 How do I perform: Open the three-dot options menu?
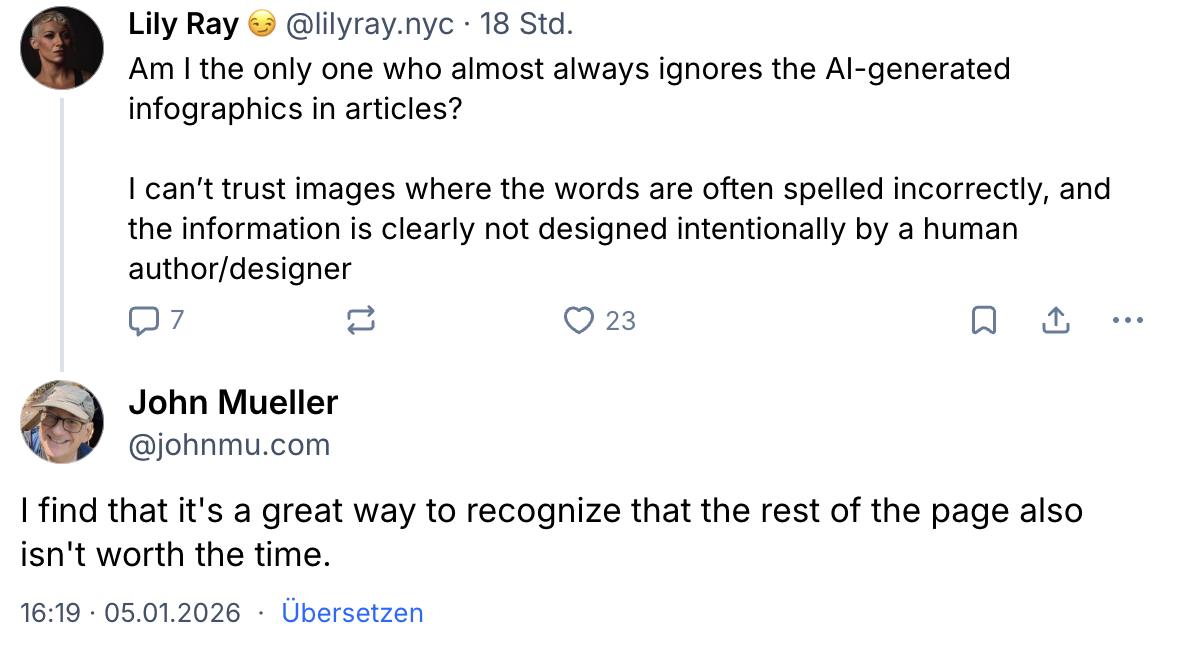[1128, 320]
